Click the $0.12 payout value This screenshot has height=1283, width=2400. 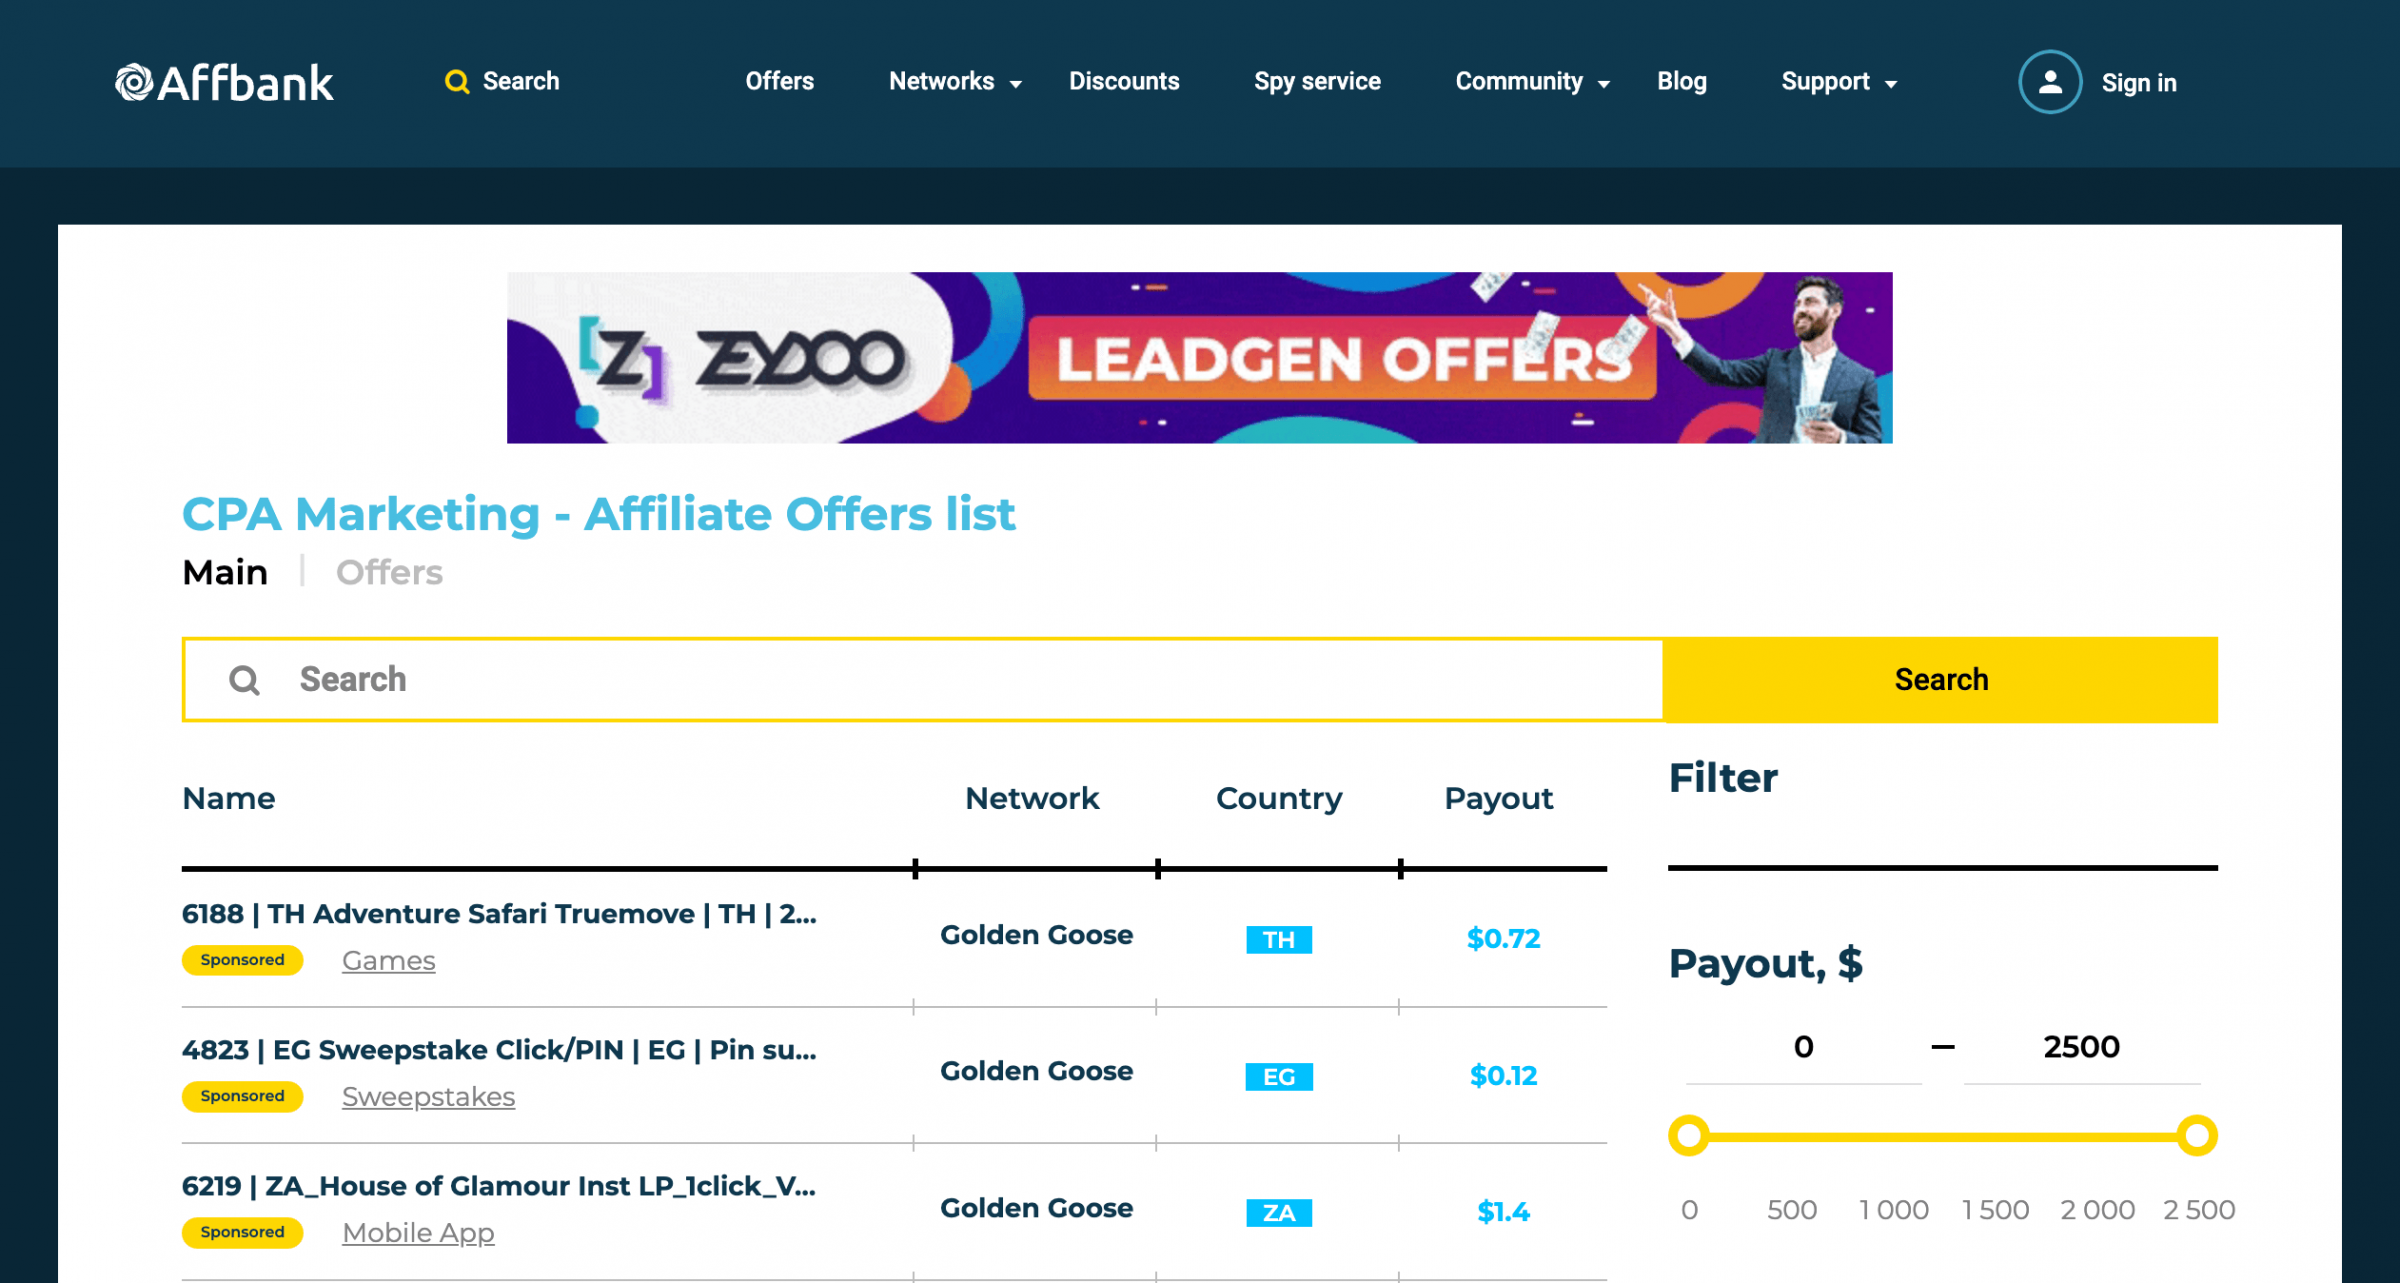point(1503,1076)
